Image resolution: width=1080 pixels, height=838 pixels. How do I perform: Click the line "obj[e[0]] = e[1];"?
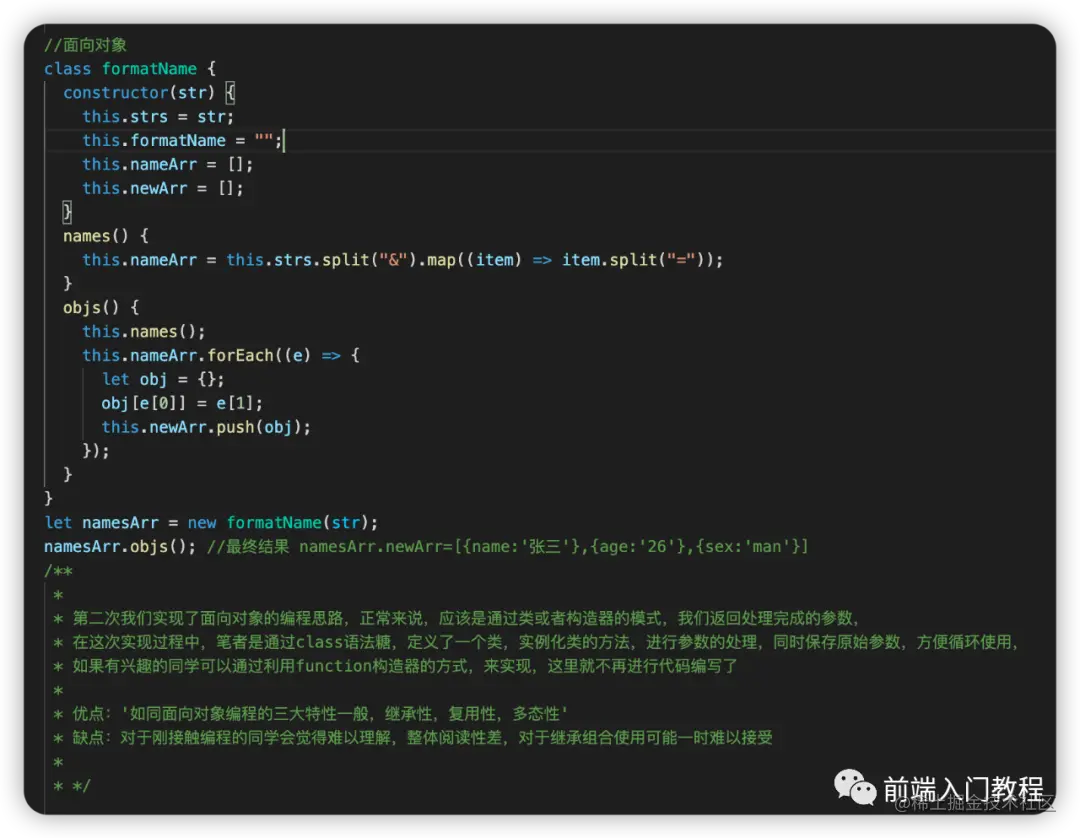click(x=183, y=403)
